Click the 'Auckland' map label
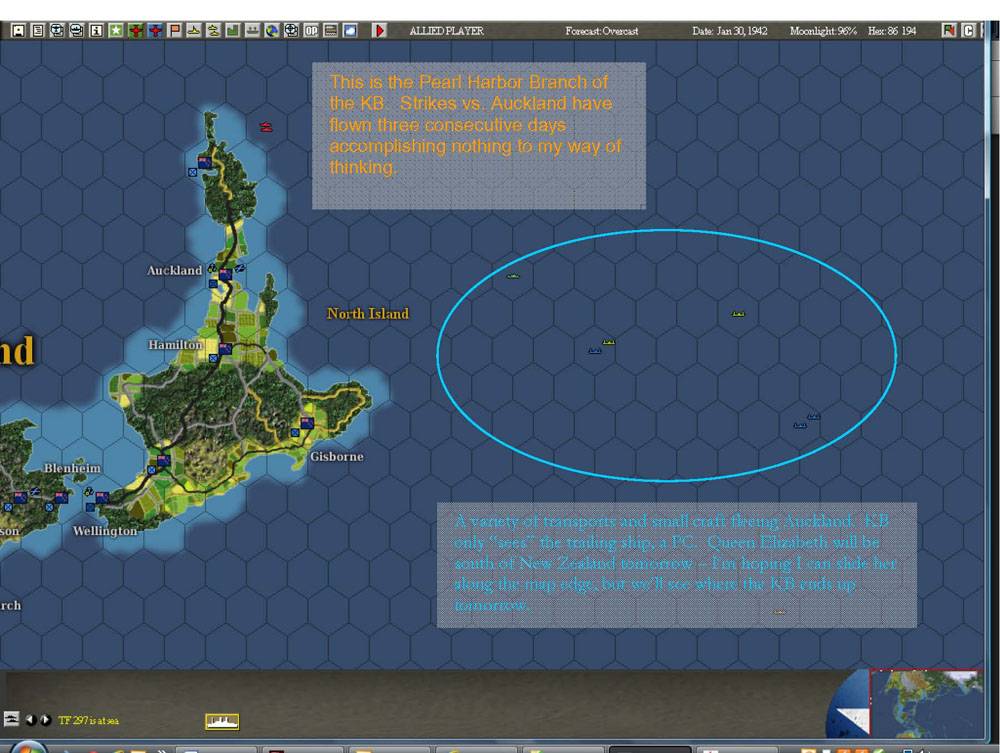The image size is (1000, 753). tap(174, 270)
